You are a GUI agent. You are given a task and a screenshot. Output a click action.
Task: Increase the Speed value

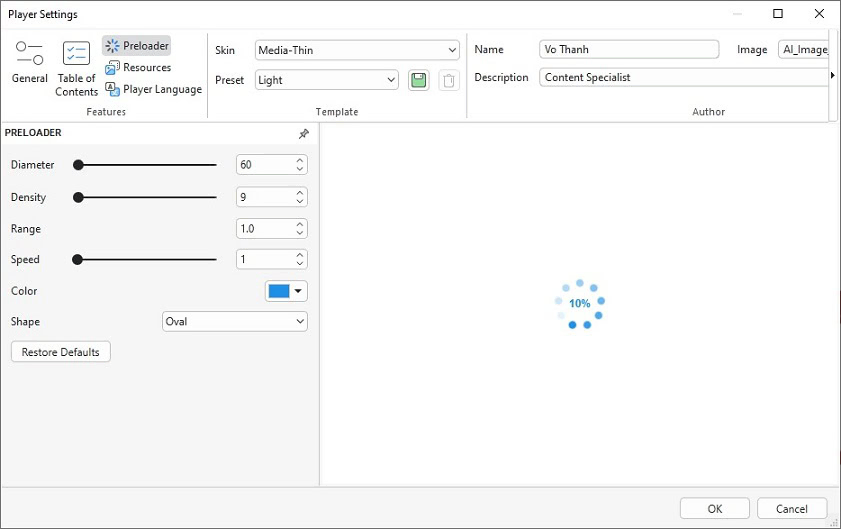pos(300,255)
